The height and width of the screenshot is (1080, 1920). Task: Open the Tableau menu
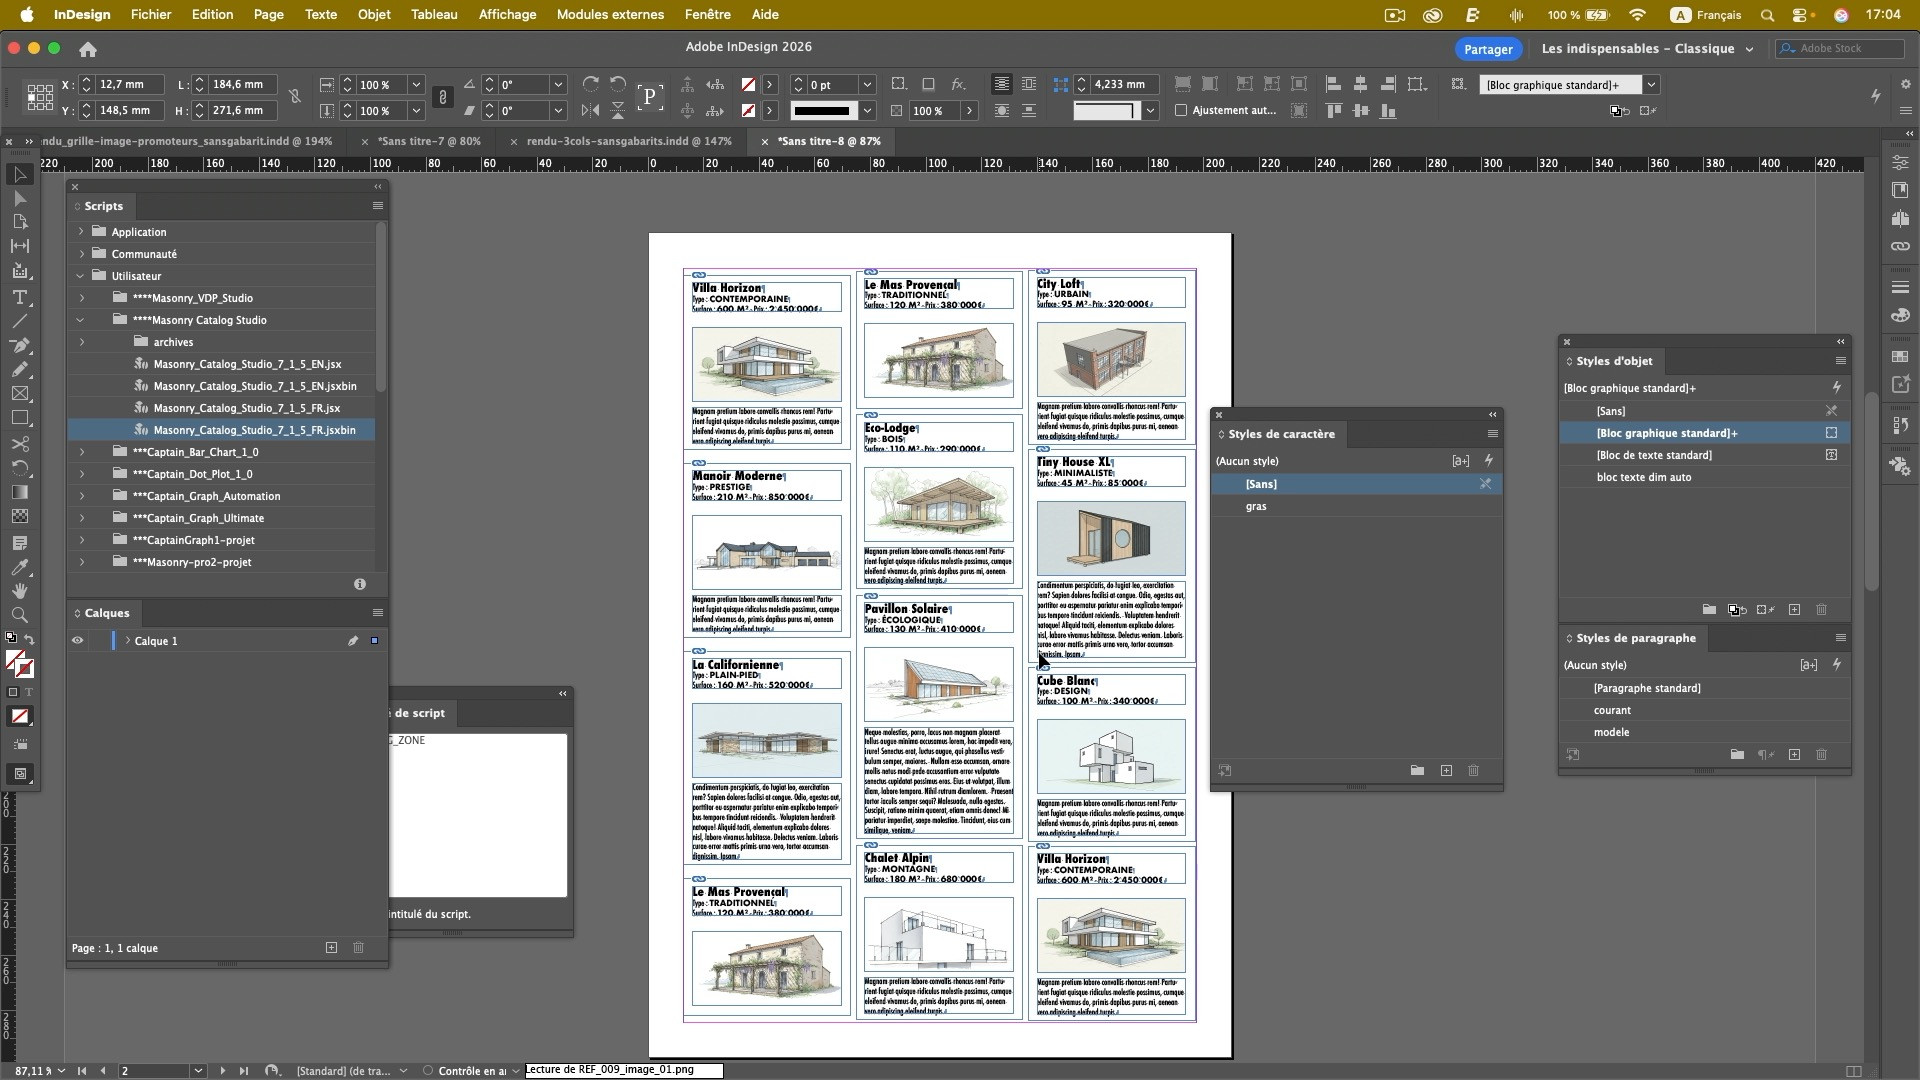pyautogui.click(x=434, y=15)
